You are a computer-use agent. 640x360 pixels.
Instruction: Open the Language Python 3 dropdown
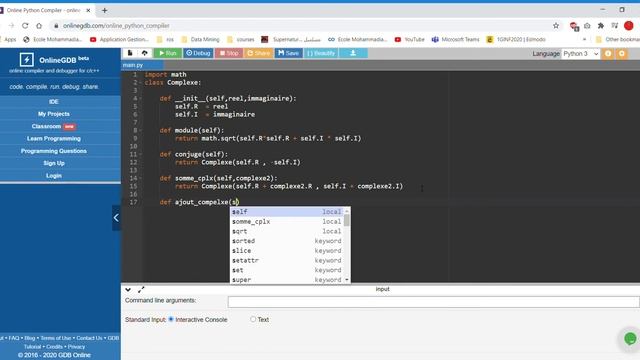click(x=580, y=53)
